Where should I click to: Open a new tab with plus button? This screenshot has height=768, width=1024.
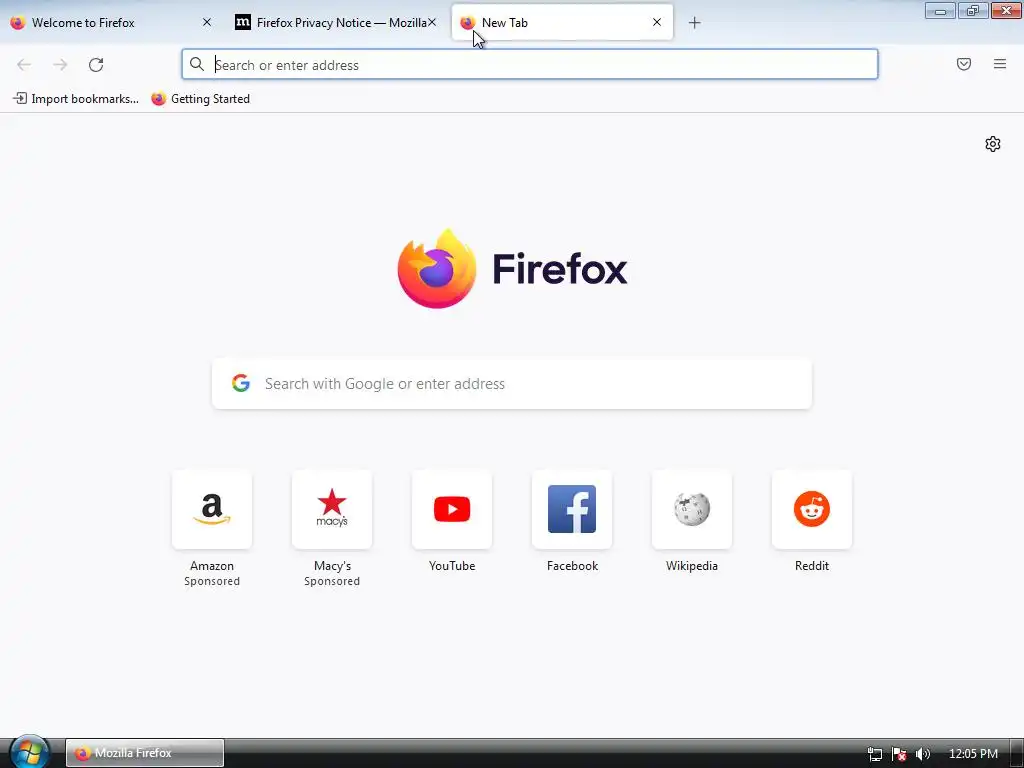click(694, 23)
